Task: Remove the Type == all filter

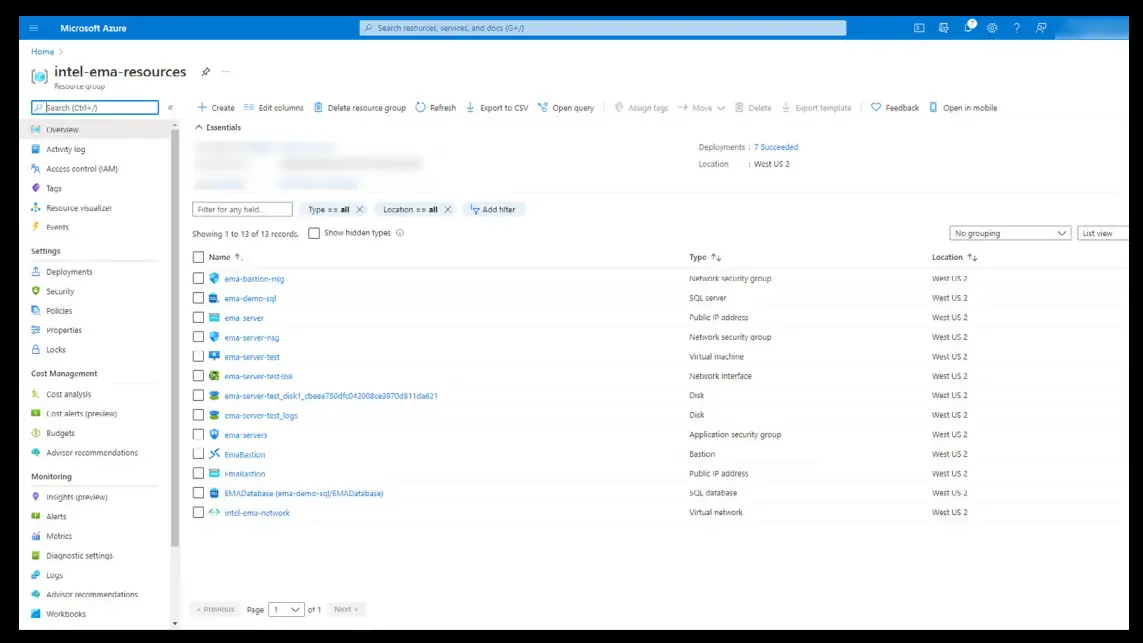Action: click(359, 209)
